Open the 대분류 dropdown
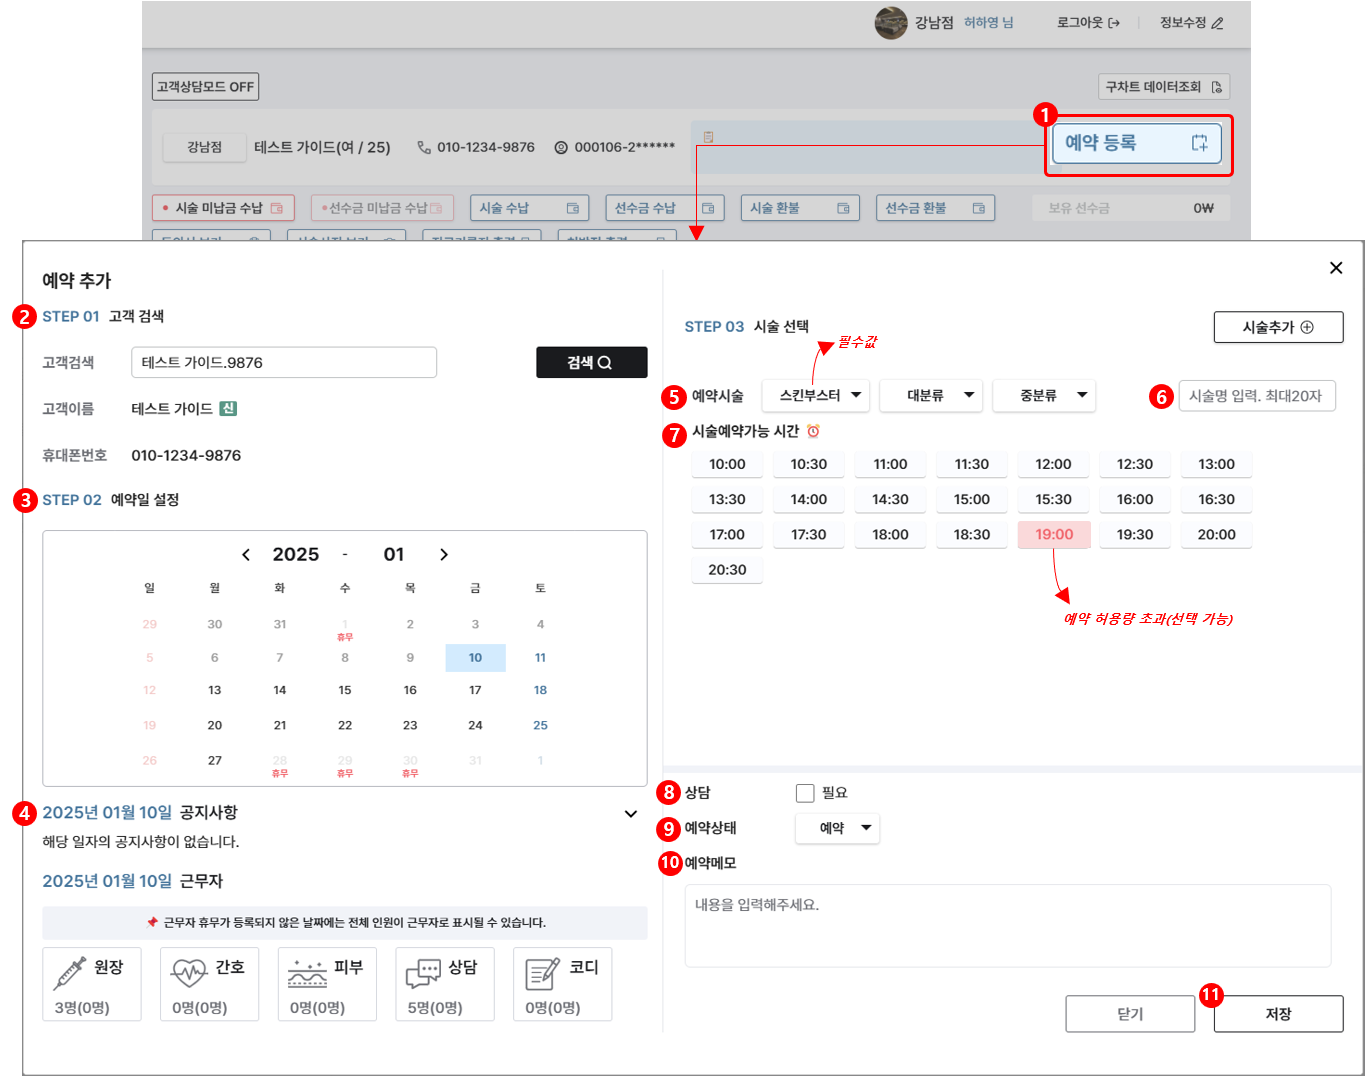Viewport: 1365px width, 1078px height. tap(931, 396)
